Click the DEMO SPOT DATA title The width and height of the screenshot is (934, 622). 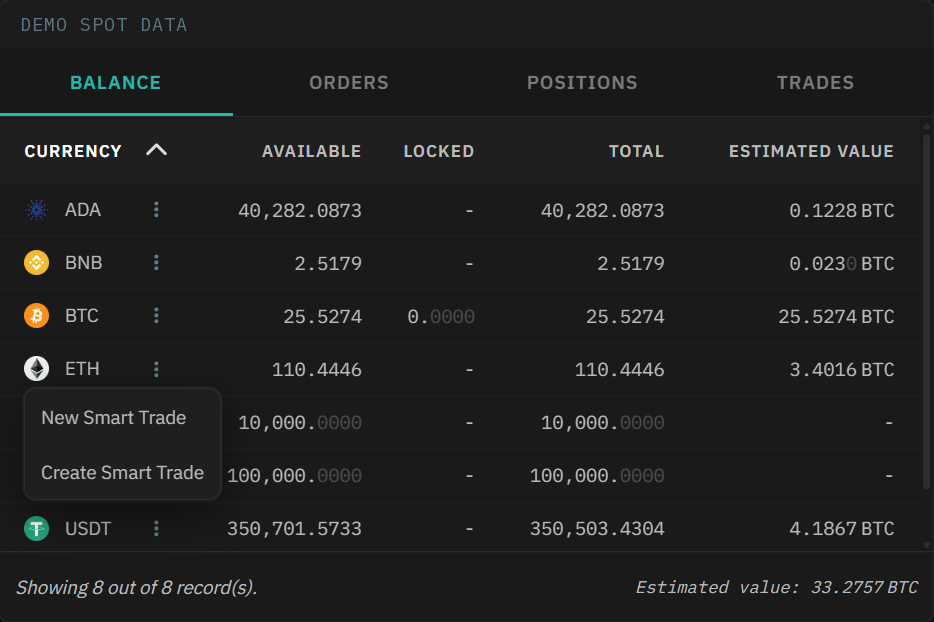[x=104, y=25]
